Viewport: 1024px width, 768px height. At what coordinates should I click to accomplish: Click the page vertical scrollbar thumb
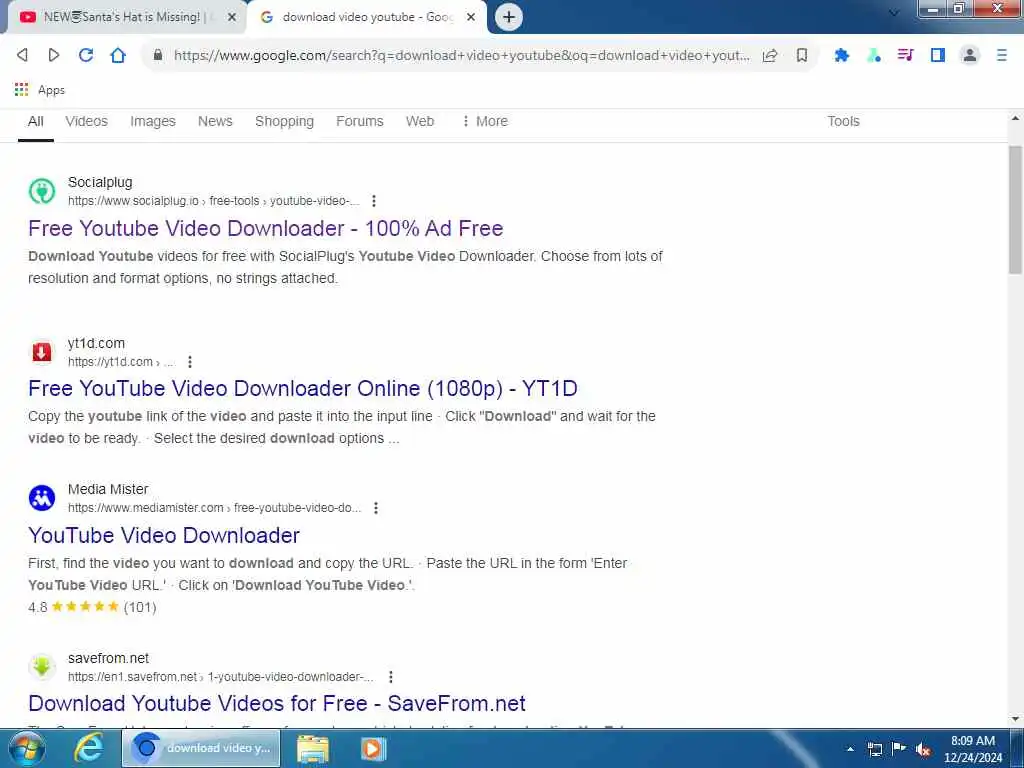1015,209
